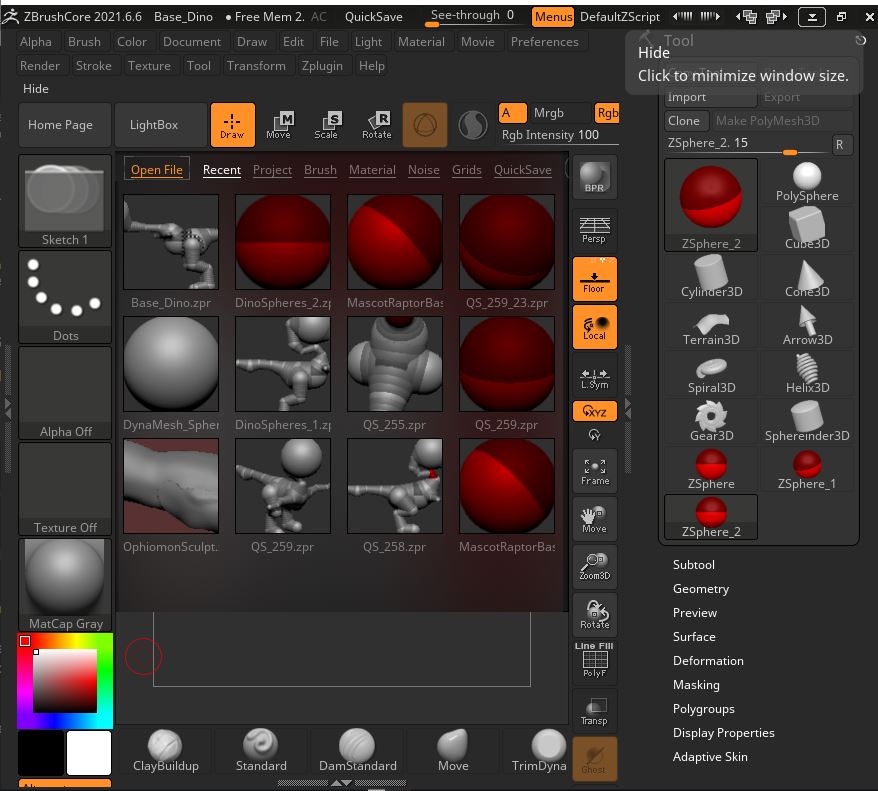This screenshot has width=878, height=791.
Task: Click the Zoom3D navigation icon
Action: click(594, 567)
